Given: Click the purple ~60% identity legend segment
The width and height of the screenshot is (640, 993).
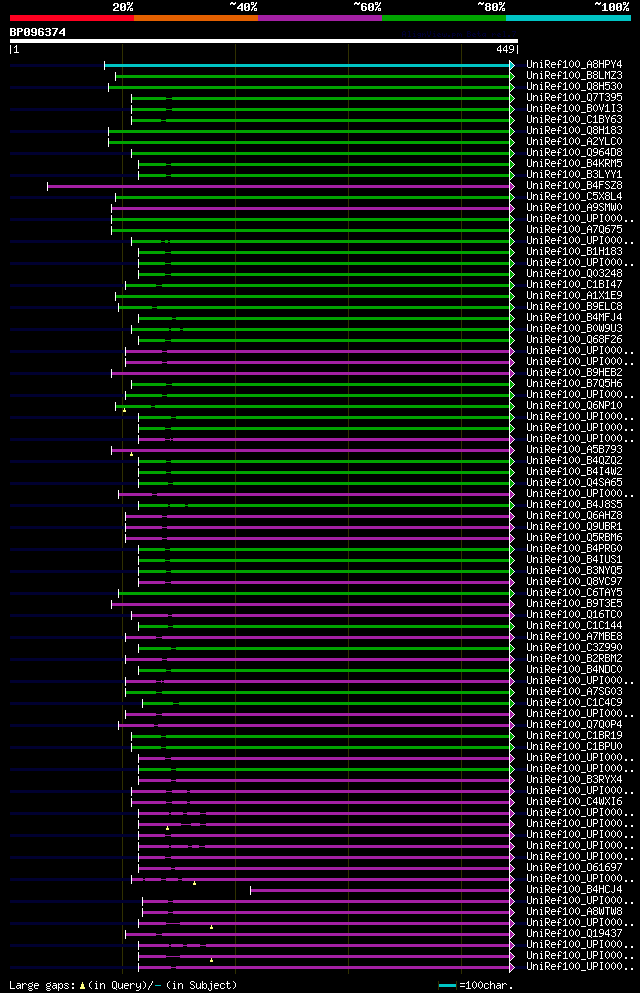Looking at the screenshot, I should tap(320, 18).
